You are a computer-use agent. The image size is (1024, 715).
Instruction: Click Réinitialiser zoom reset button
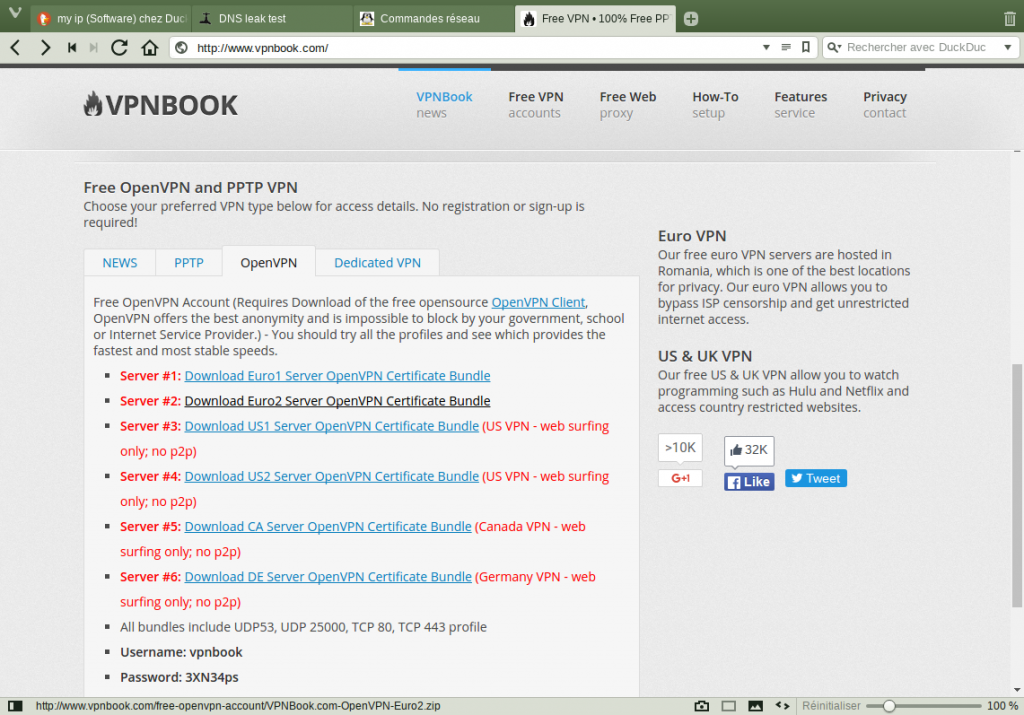coord(831,706)
